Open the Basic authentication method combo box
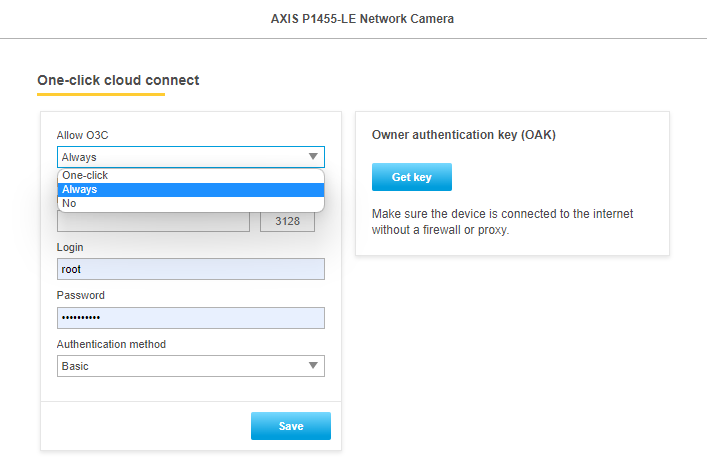 [x=191, y=366]
